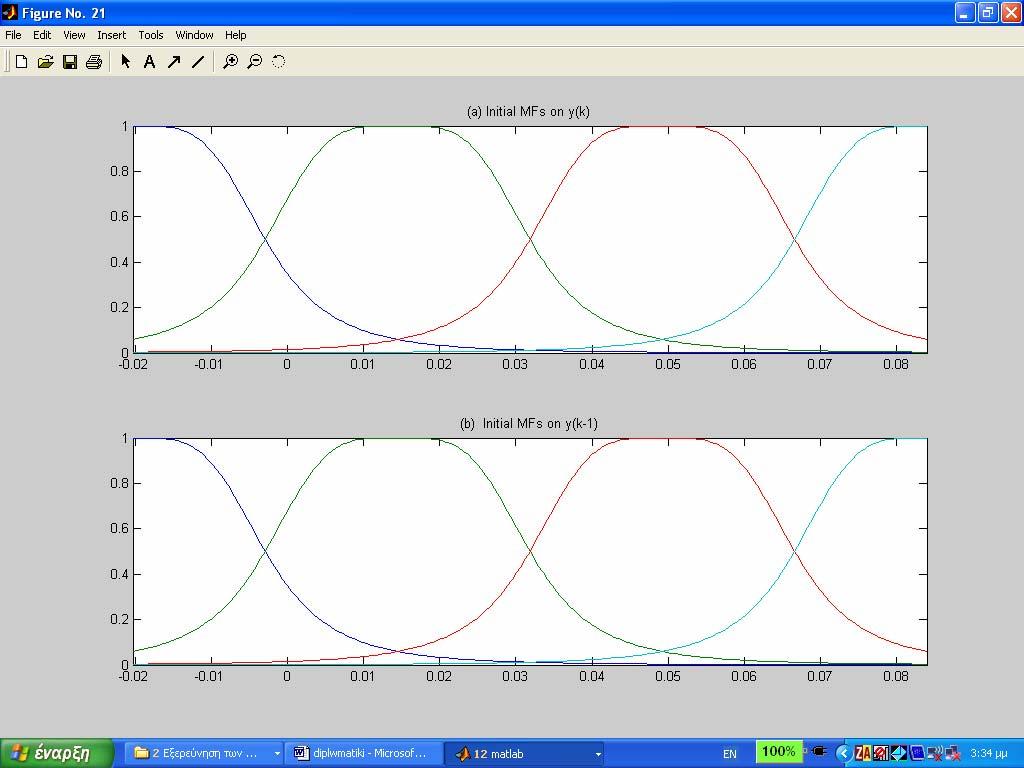Click y-axis label 0.6 on the bottom plot
The width and height of the screenshot is (1024, 768).
[x=119, y=528]
